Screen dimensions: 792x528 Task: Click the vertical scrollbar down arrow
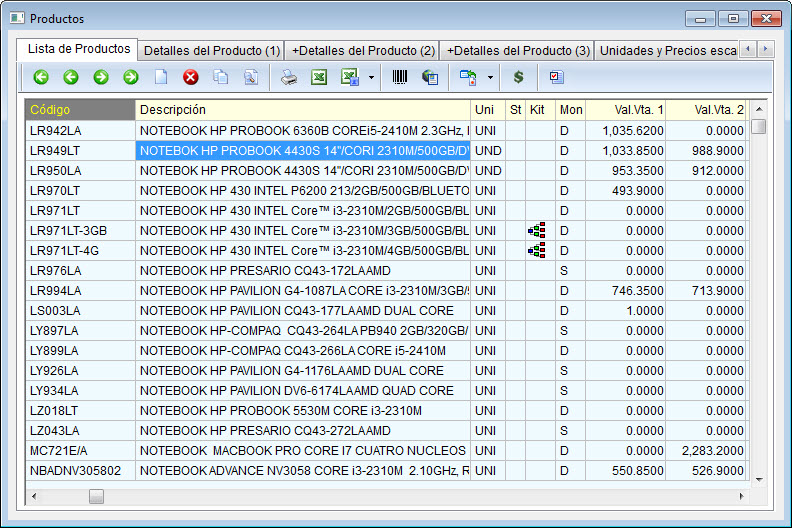[x=759, y=478]
